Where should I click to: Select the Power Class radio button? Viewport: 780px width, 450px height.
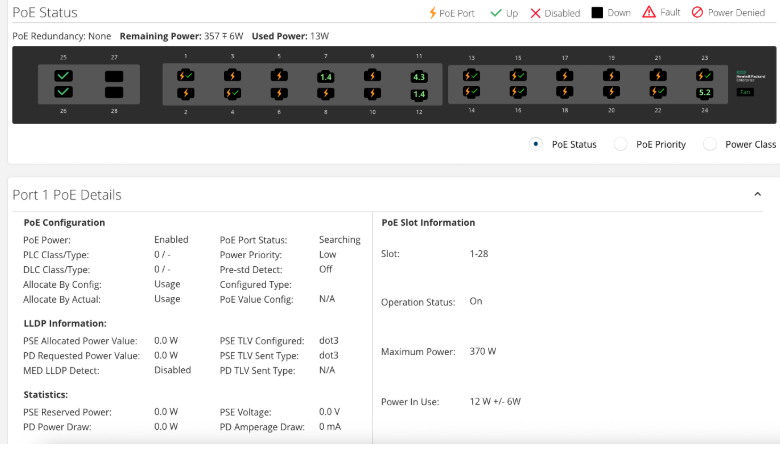pyautogui.click(x=709, y=144)
